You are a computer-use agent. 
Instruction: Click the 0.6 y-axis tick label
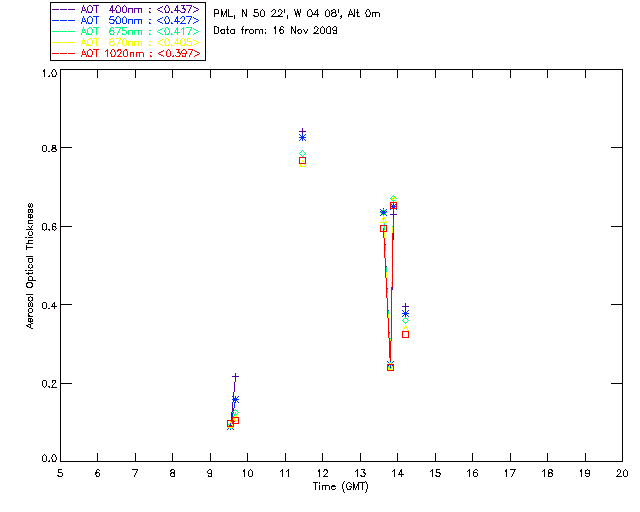tap(49, 227)
